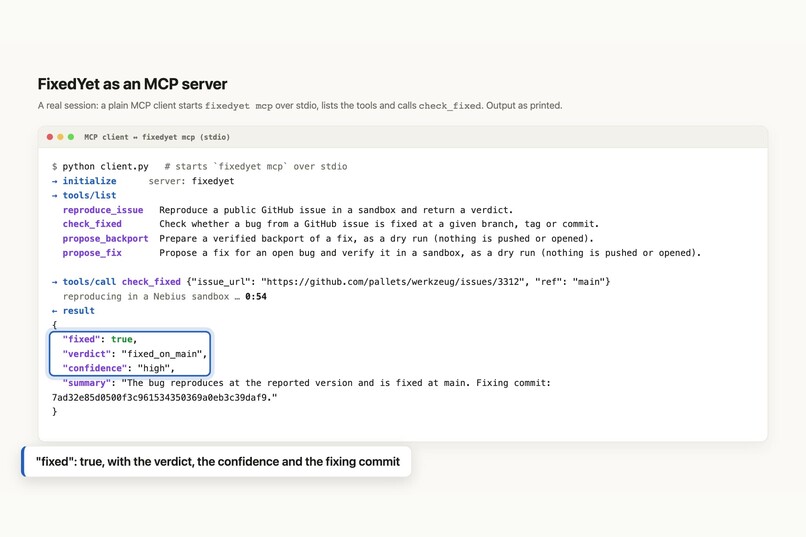
Task: Click the '0:54' elapsed time
Action: pyautogui.click(x=255, y=297)
